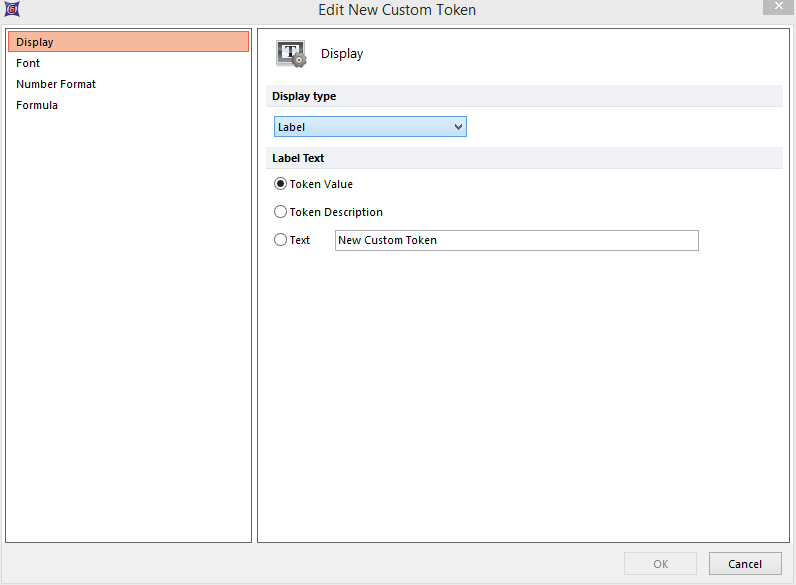
Task: Click the application icon in the title bar
Action: [11, 10]
